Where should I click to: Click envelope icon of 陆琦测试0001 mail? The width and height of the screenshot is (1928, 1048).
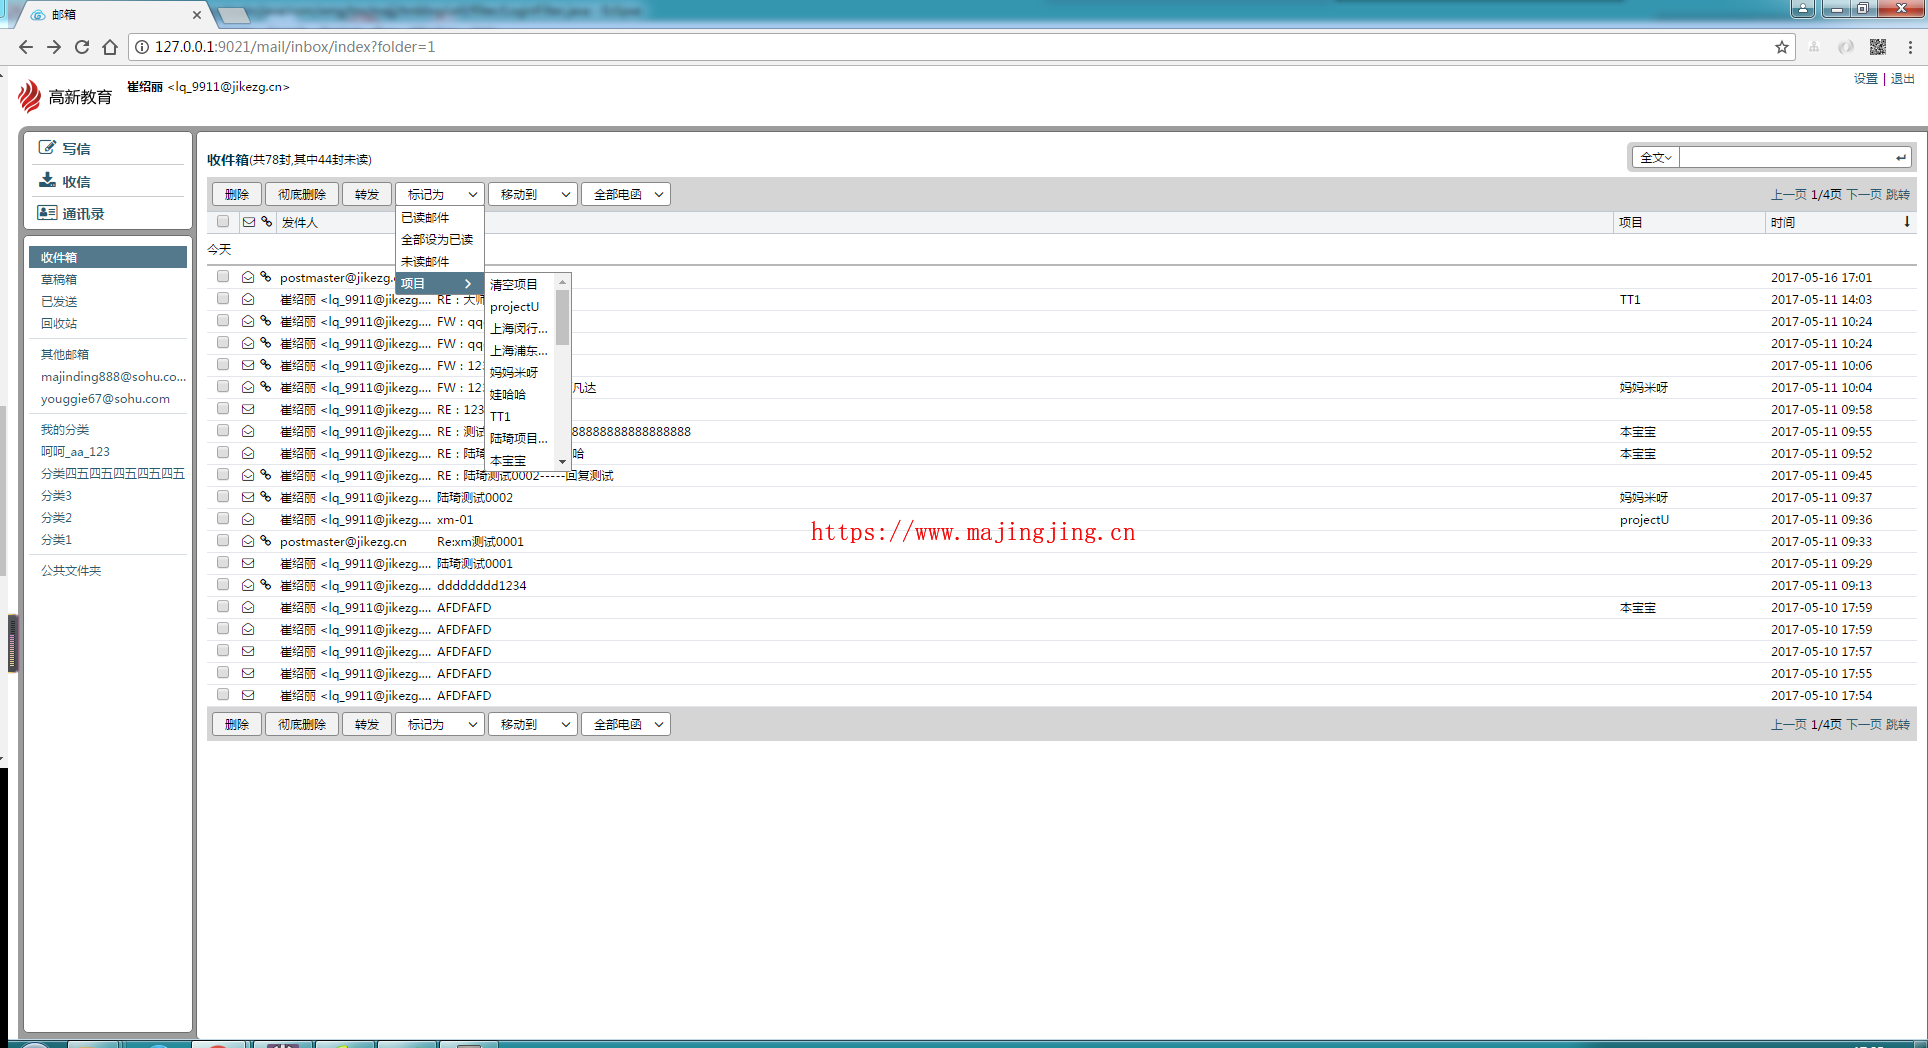coord(248,563)
